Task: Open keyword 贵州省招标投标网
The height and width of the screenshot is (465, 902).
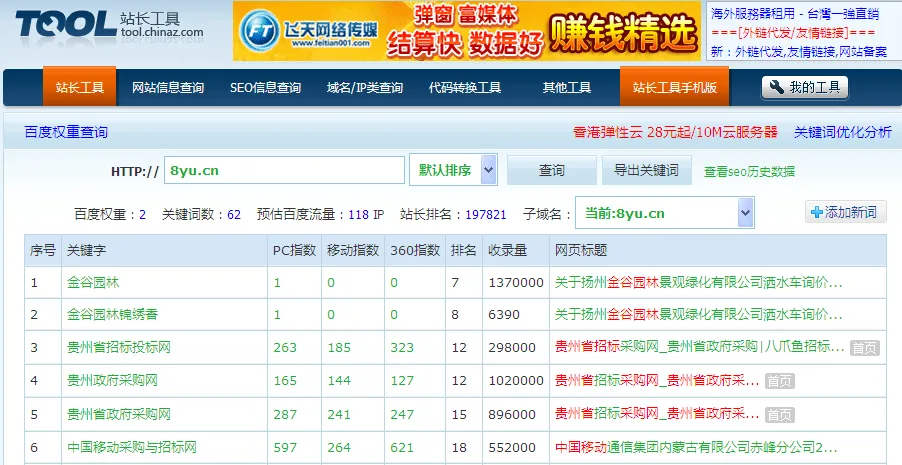Action: pyautogui.click(x=119, y=348)
